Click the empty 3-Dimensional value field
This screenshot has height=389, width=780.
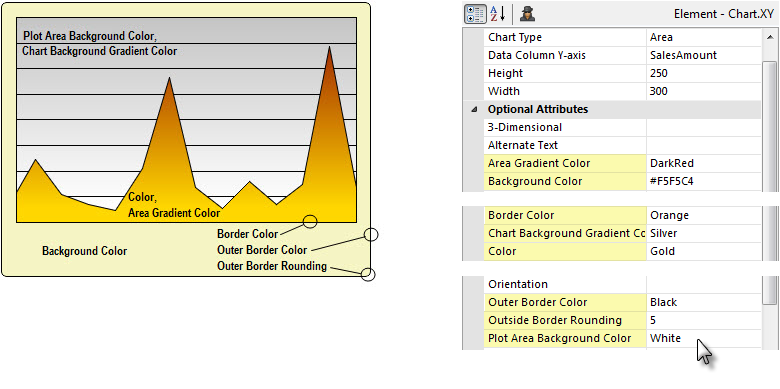pos(703,127)
